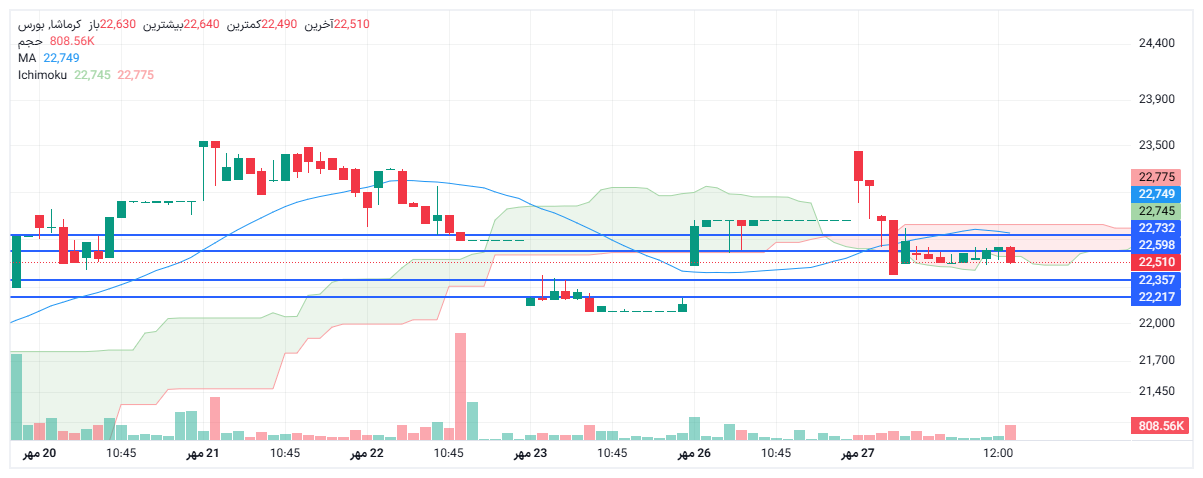
Task: Select the 12:00 time axis label
Action: coord(998,454)
